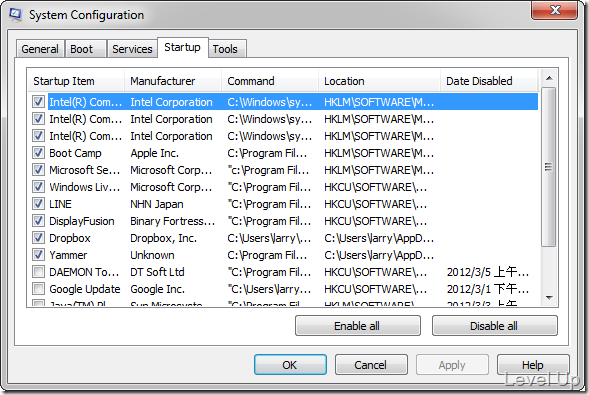Image resolution: width=589 pixels, height=395 pixels.
Task: Click the System Configuration title bar icon
Action: tap(16, 15)
